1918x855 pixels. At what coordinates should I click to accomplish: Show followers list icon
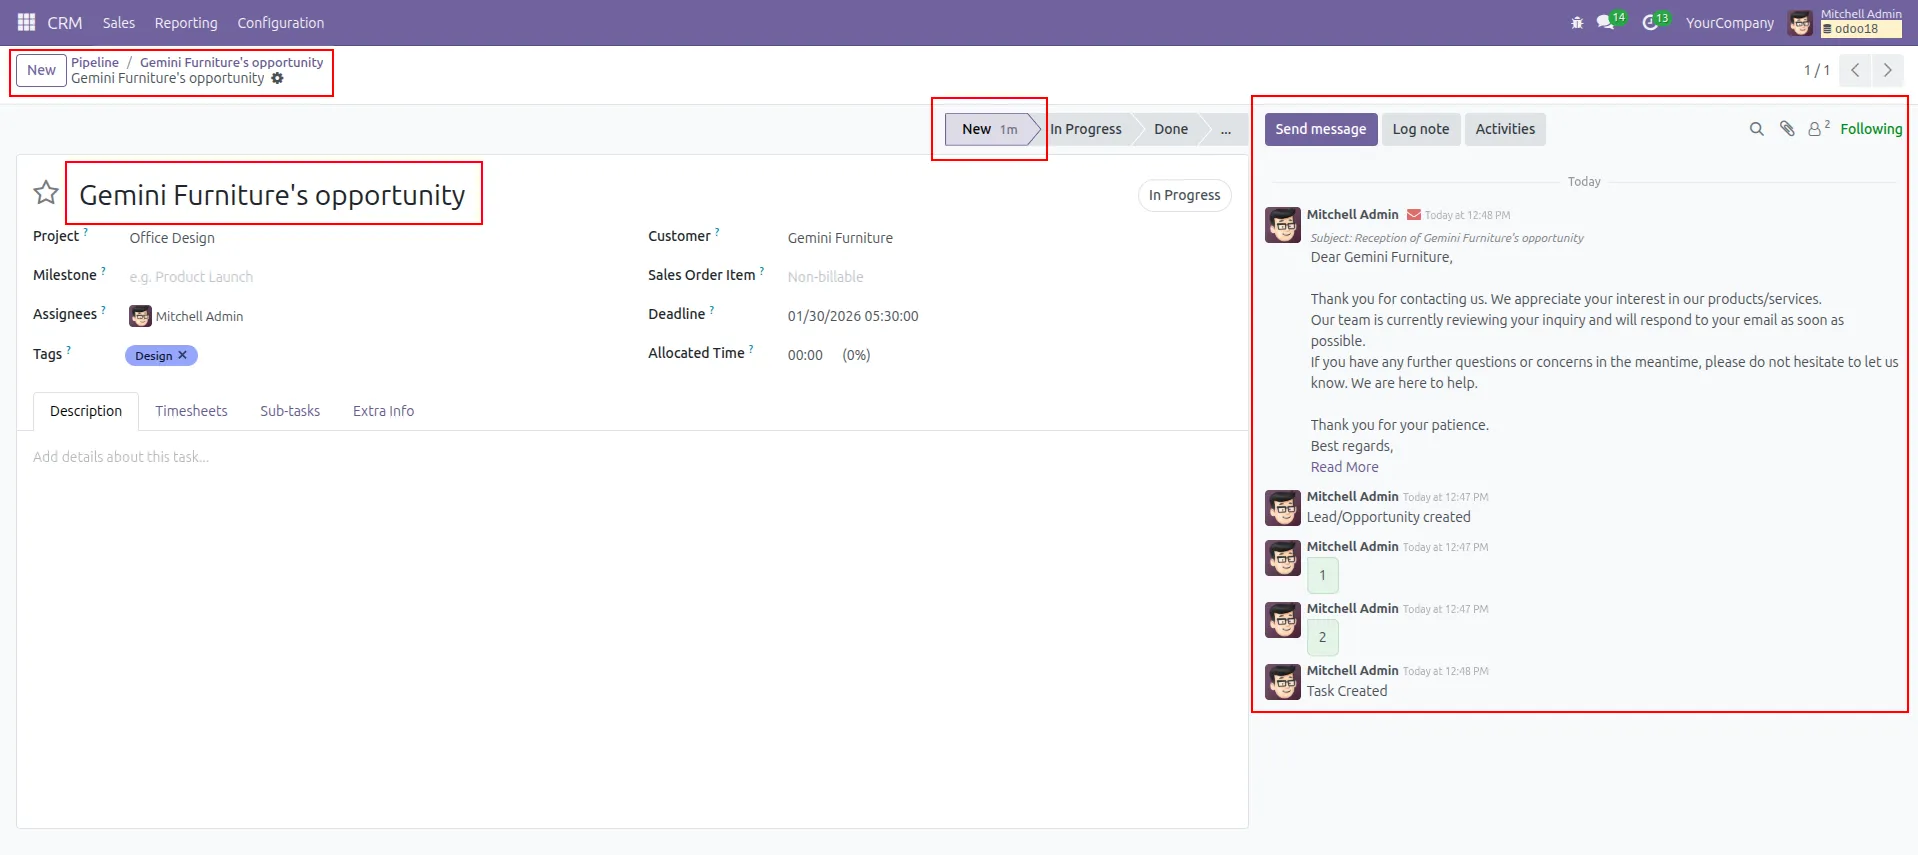click(1815, 129)
